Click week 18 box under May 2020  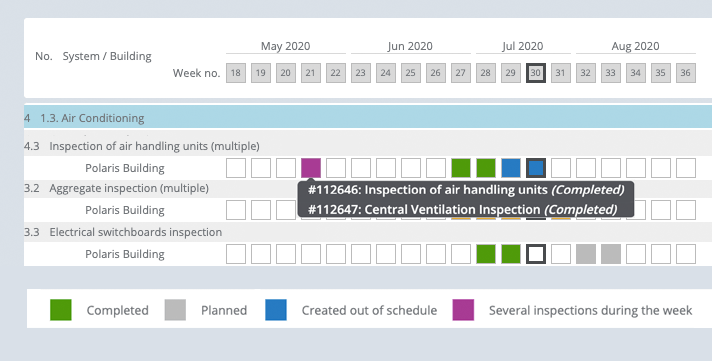236,73
